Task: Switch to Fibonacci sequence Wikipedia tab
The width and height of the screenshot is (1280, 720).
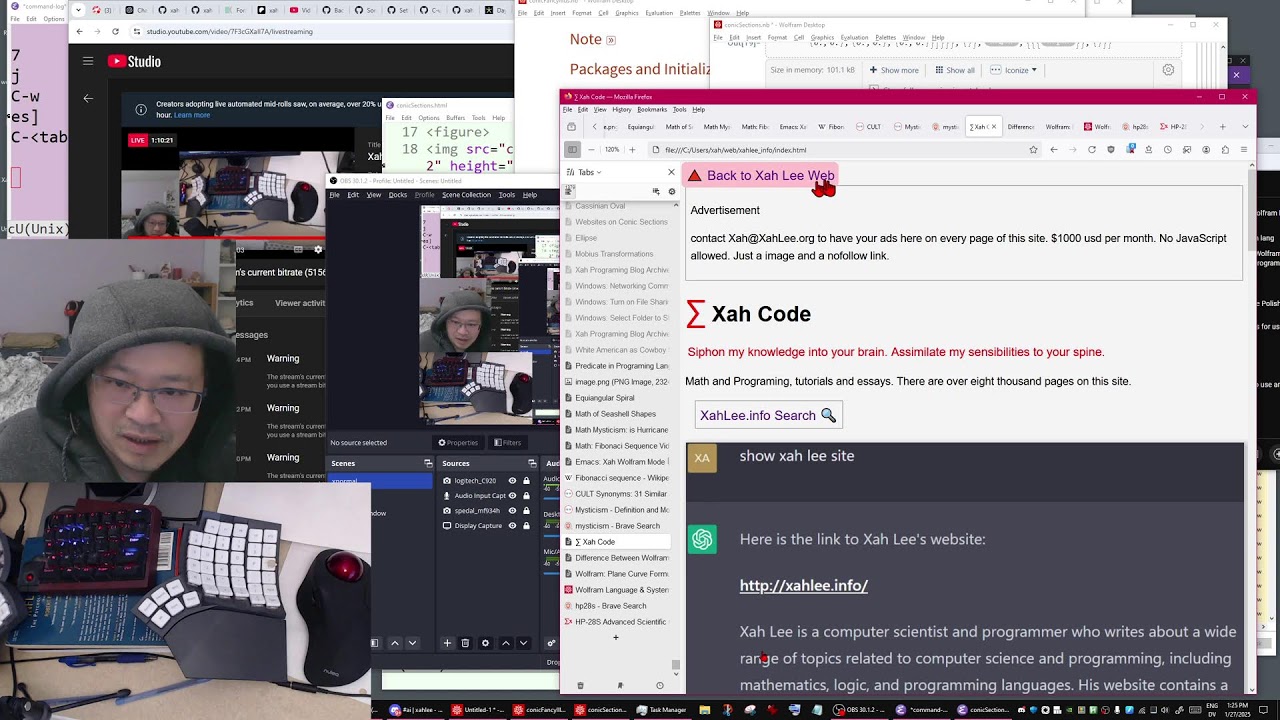Action: click(x=617, y=478)
